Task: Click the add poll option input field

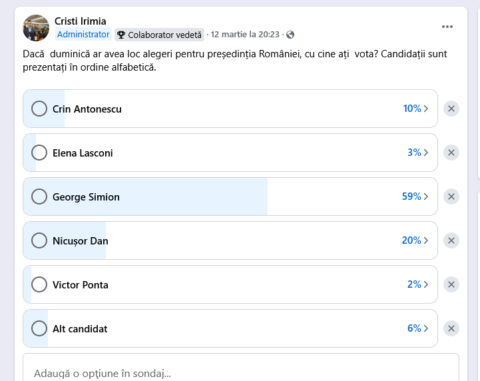Action: 241,370
